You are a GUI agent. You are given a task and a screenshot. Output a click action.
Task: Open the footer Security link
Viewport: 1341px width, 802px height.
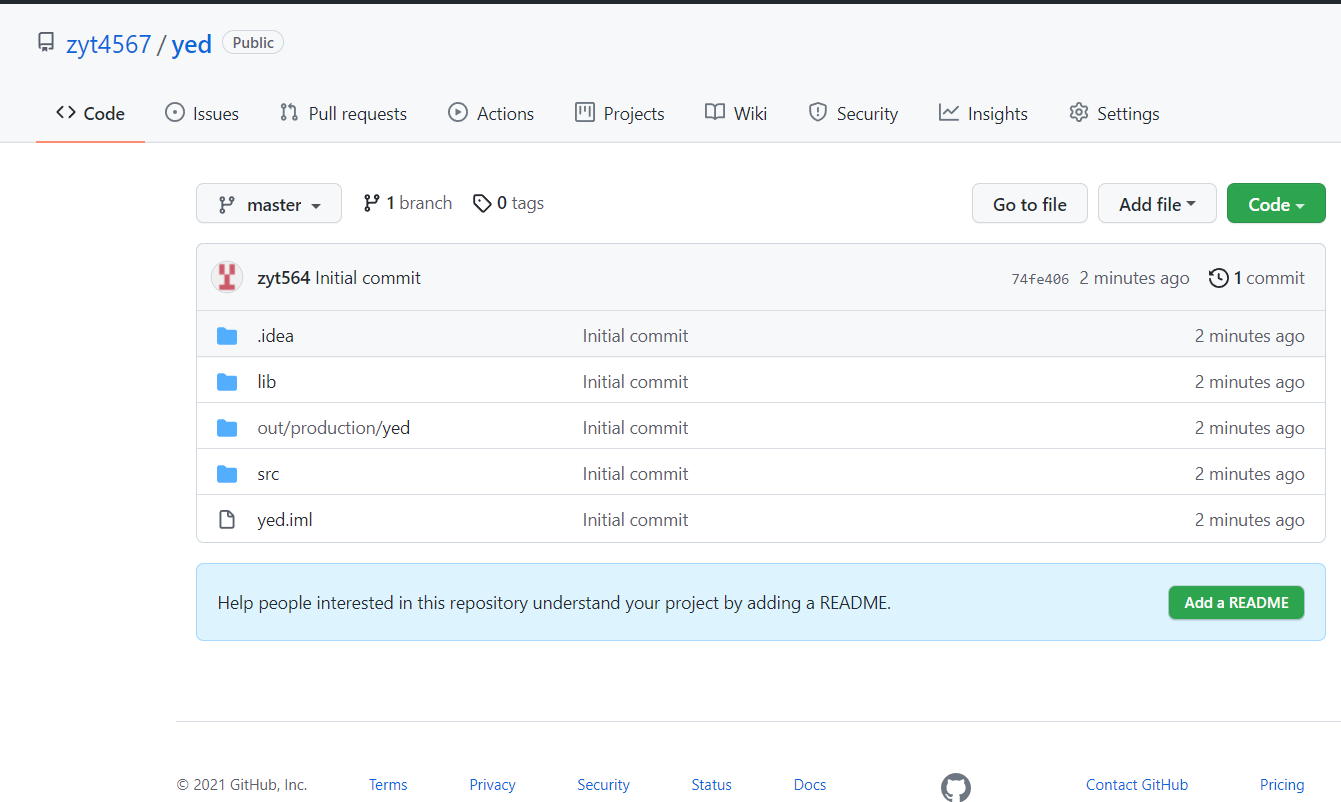point(603,785)
